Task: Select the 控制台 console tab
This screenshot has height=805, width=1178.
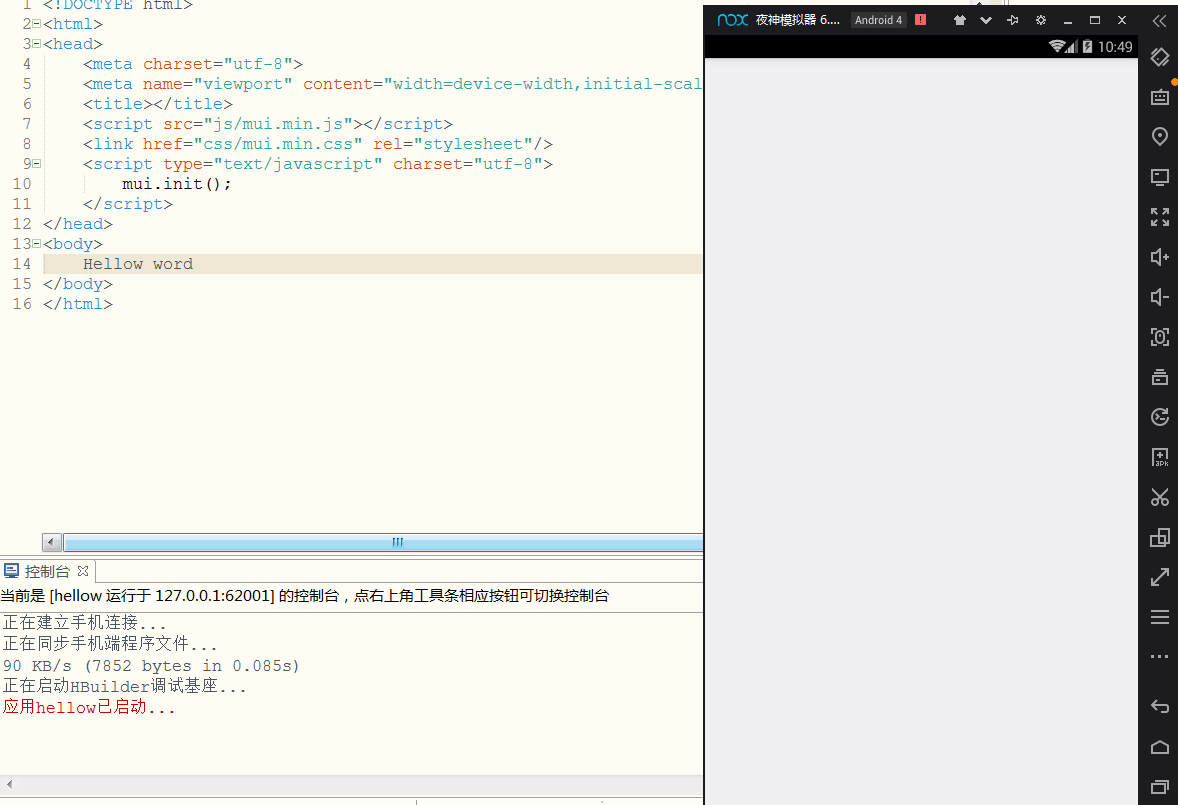Action: pyautogui.click(x=46, y=572)
